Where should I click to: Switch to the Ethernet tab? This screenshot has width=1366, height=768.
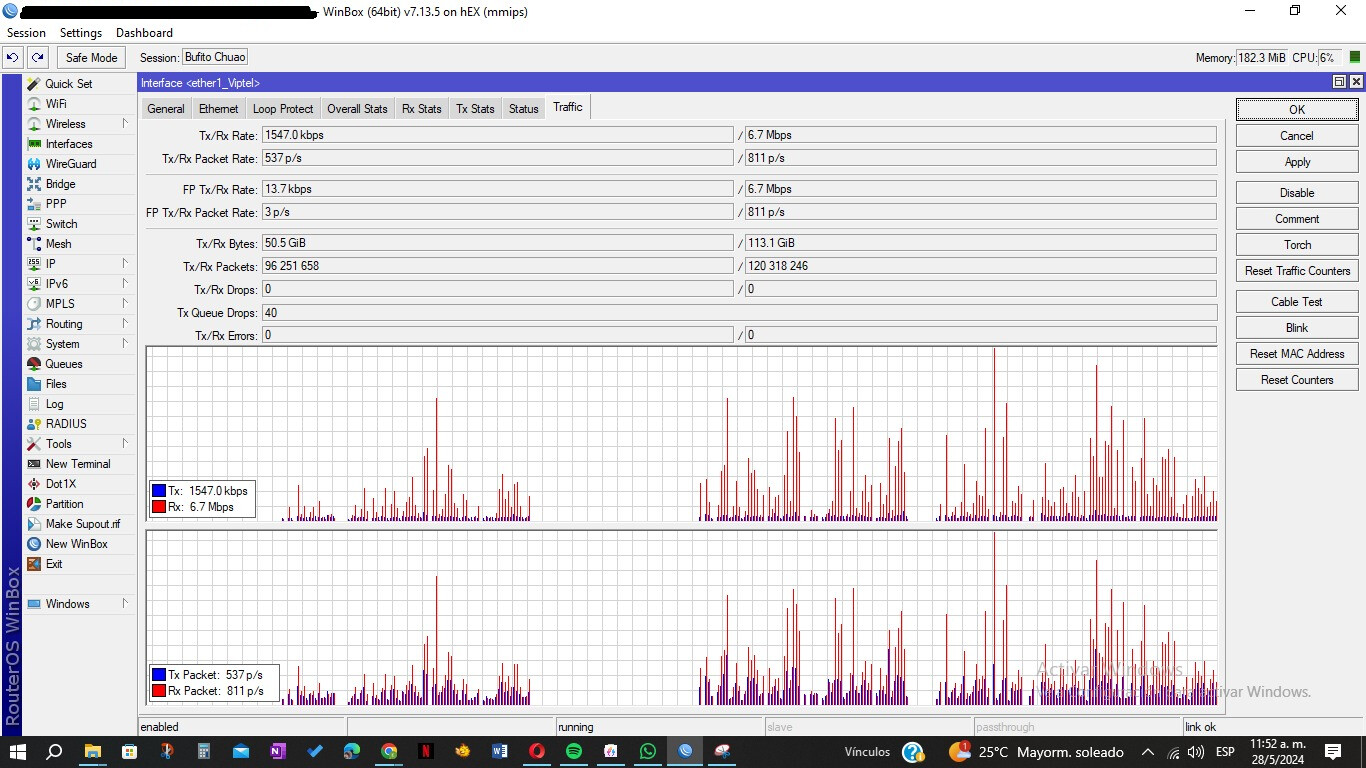tap(218, 108)
